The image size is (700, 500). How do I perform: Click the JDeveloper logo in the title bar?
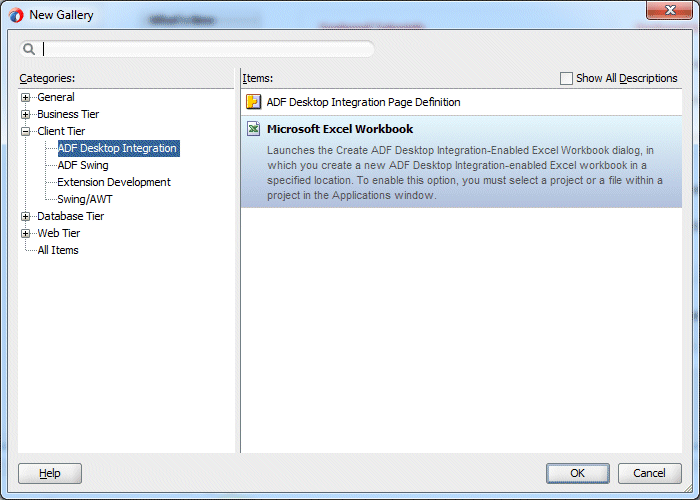pos(16,15)
